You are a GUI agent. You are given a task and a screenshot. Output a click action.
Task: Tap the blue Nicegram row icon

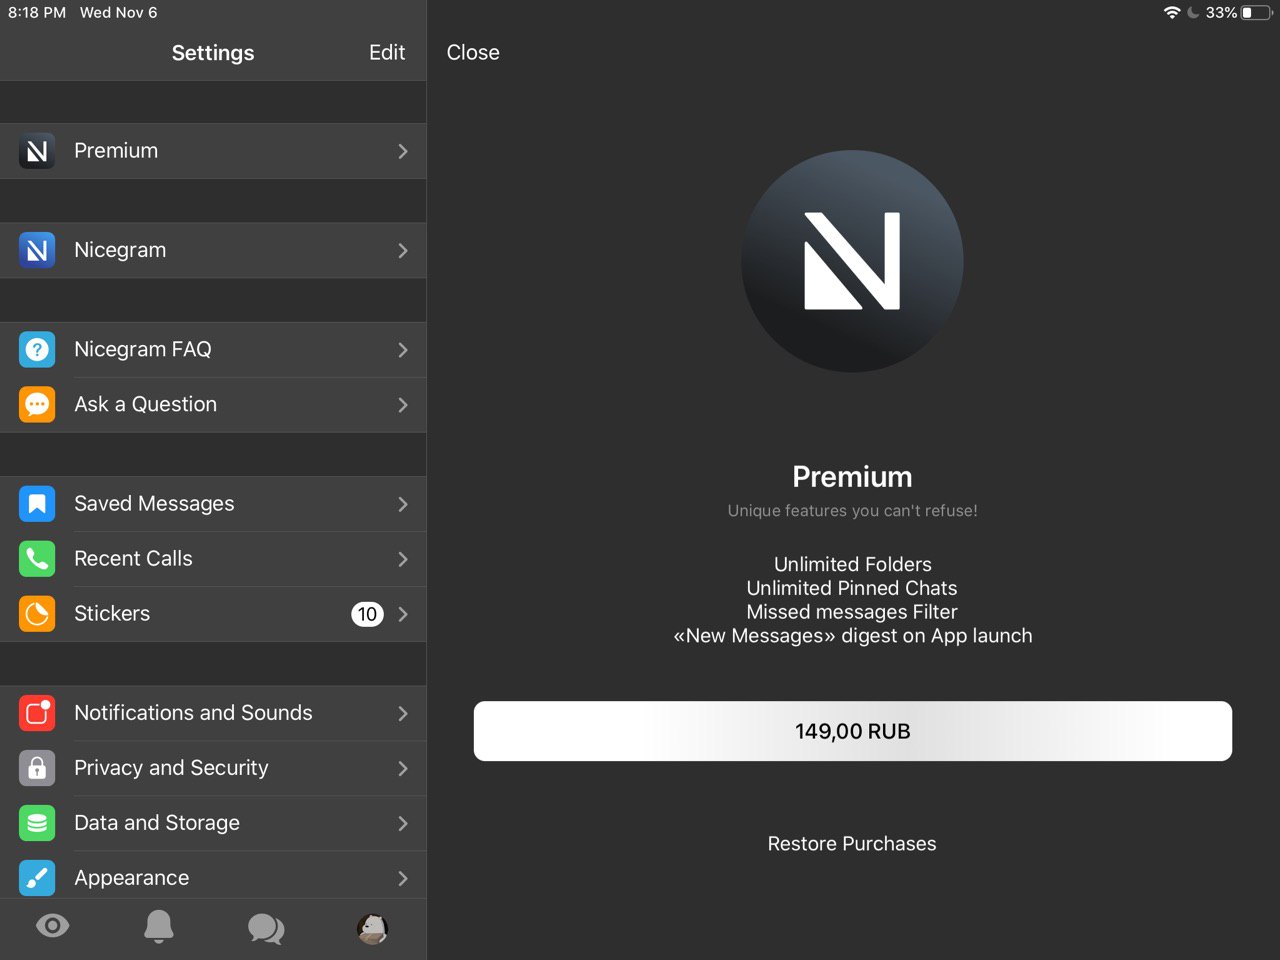(x=37, y=250)
